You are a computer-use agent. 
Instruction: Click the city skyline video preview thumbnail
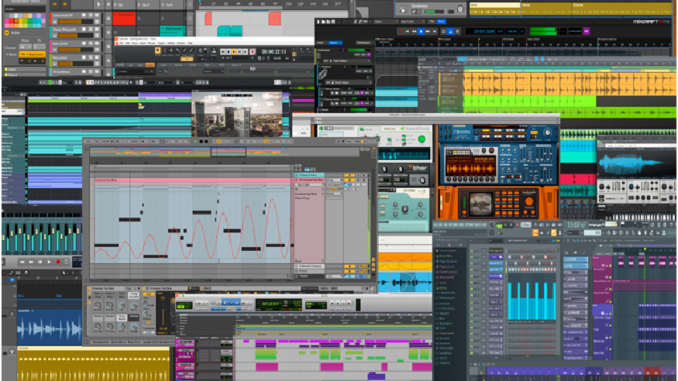click(237, 114)
